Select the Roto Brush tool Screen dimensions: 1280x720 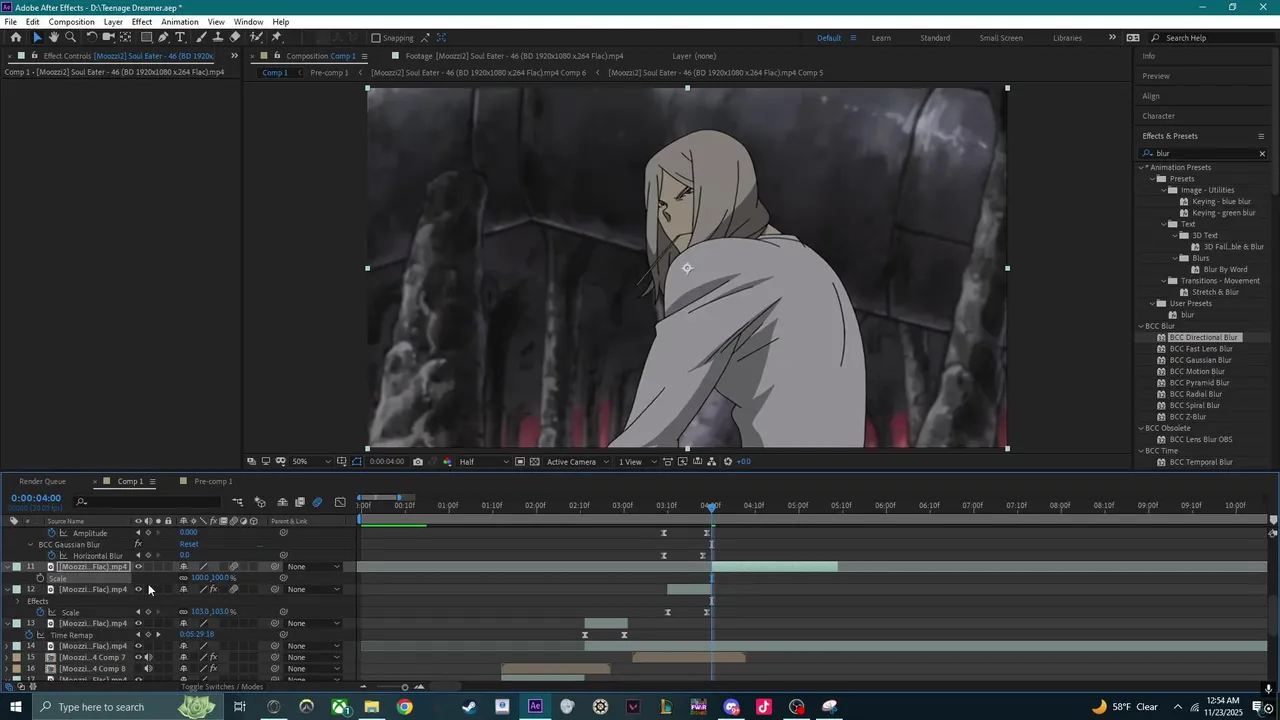point(257,37)
